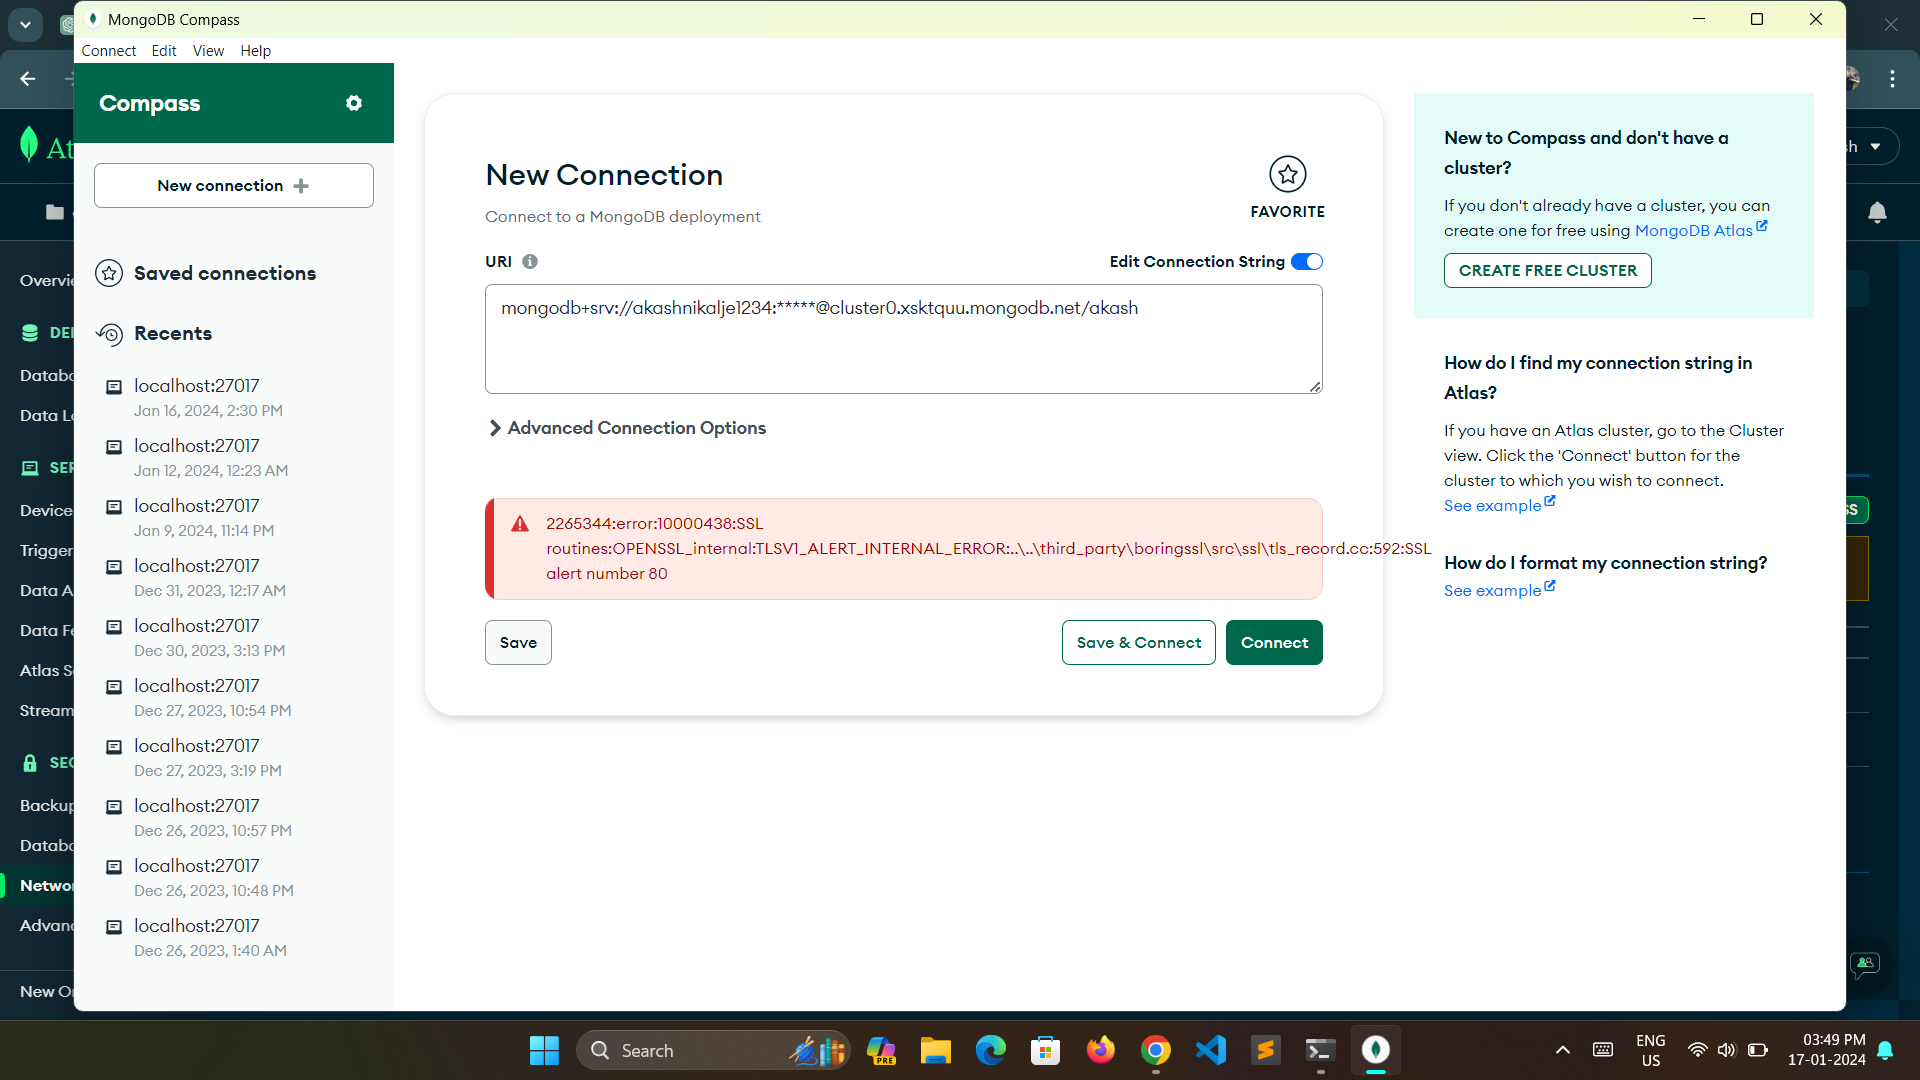Toggle Edit Connection String switch
The height and width of the screenshot is (1080, 1920).
pyautogui.click(x=1306, y=261)
